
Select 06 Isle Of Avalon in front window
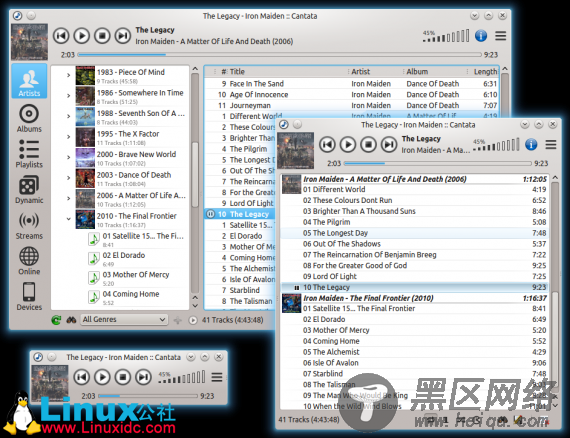pyautogui.click(x=414, y=363)
